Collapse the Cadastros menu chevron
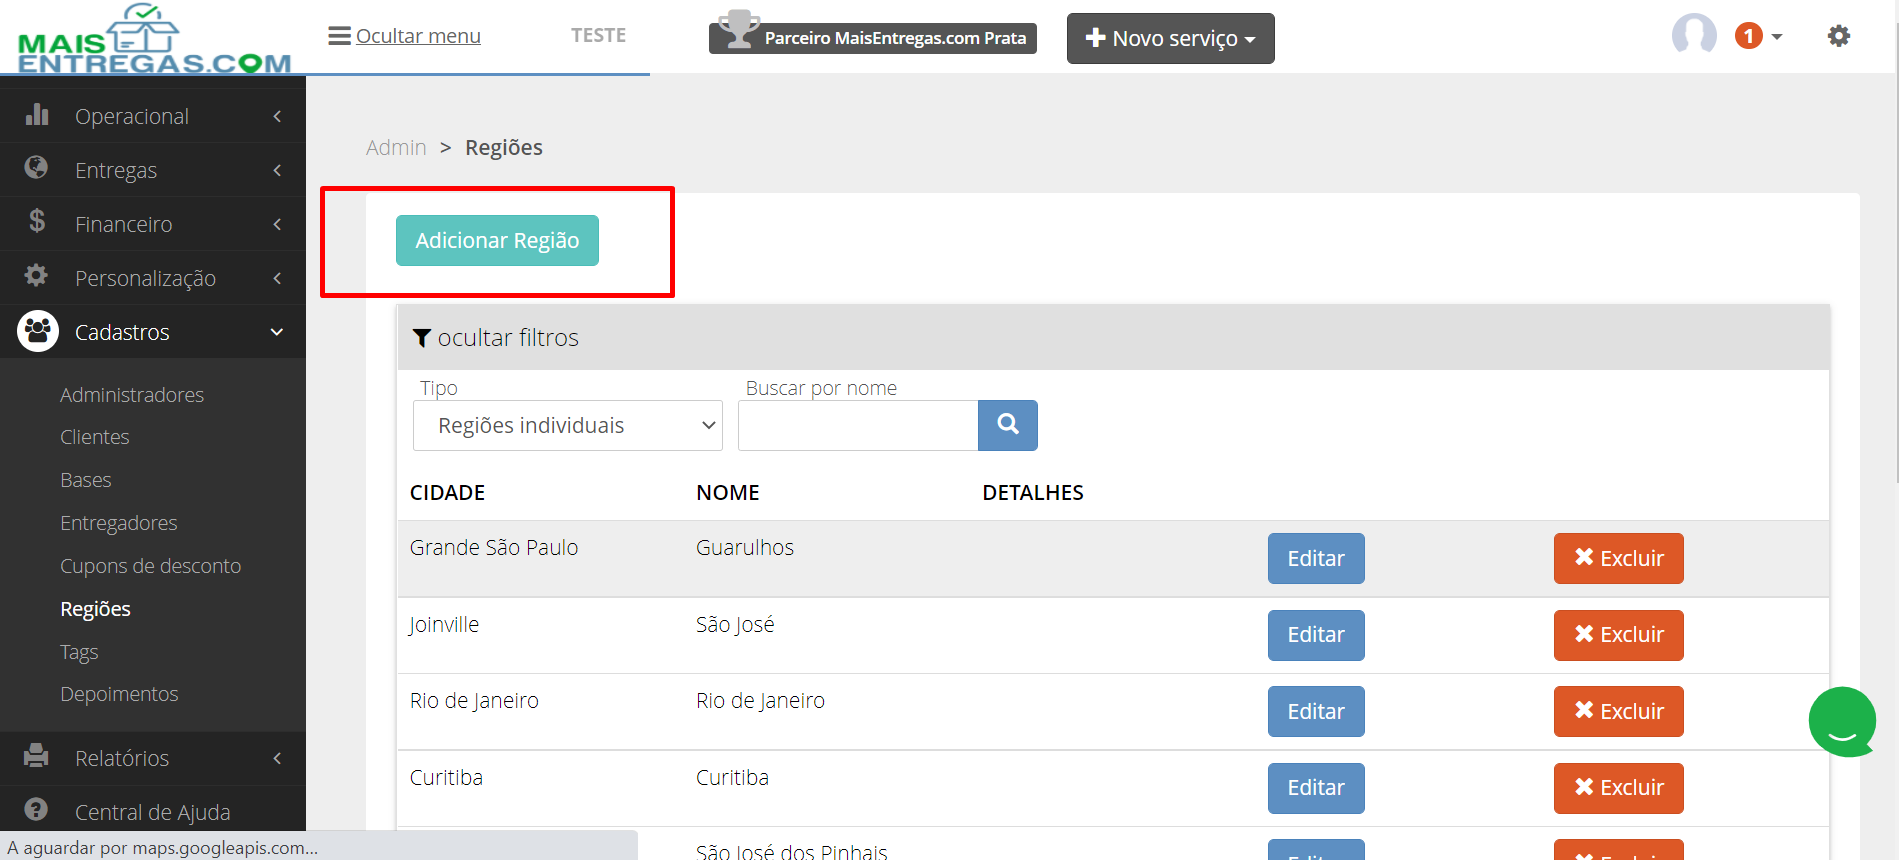Image resolution: width=1899 pixels, height=860 pixels. (277, 332)
